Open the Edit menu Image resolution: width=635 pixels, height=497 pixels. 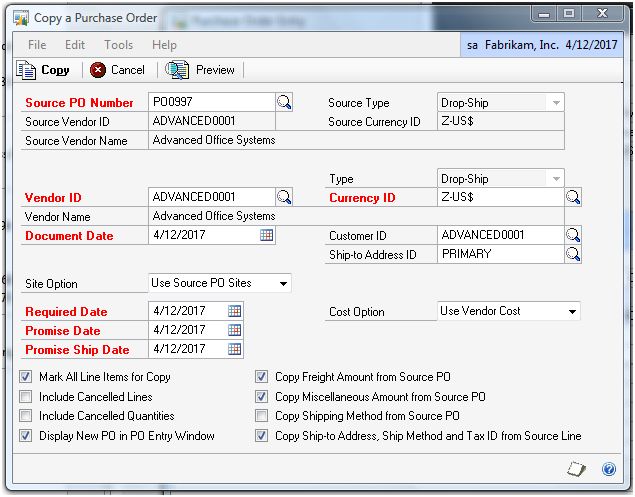click(75, 45)
